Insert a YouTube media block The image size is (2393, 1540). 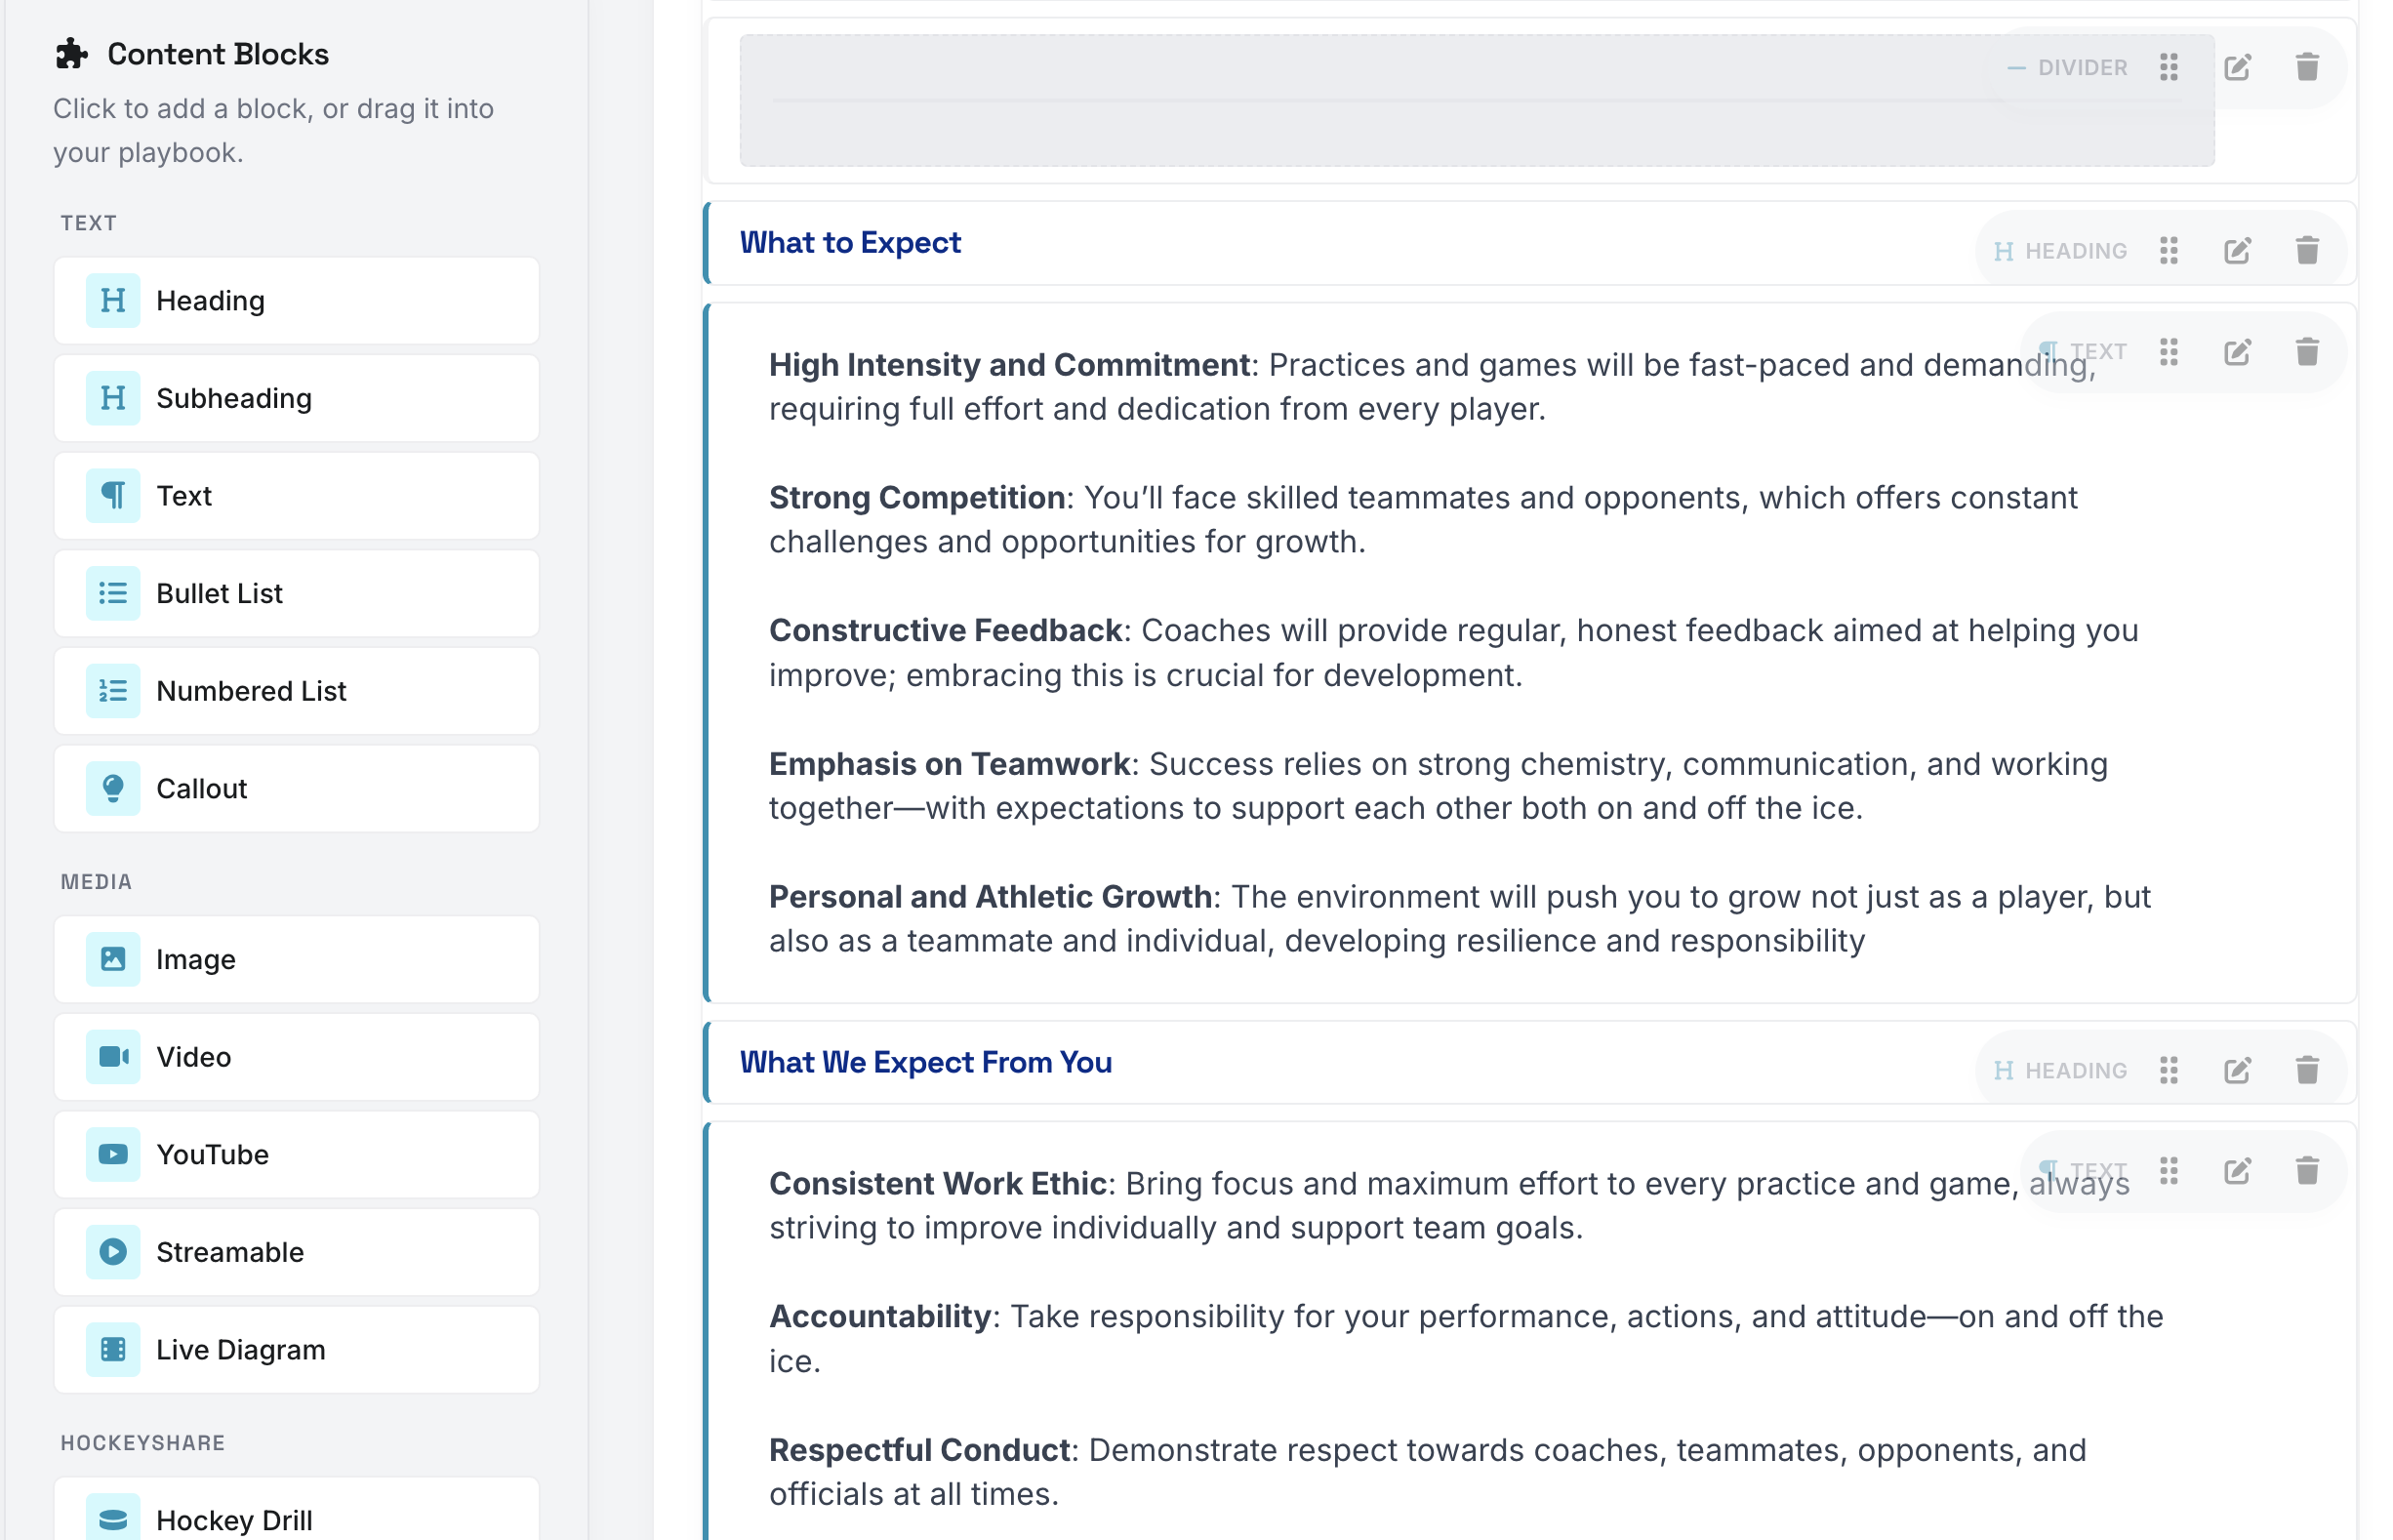coord(296,1154)
